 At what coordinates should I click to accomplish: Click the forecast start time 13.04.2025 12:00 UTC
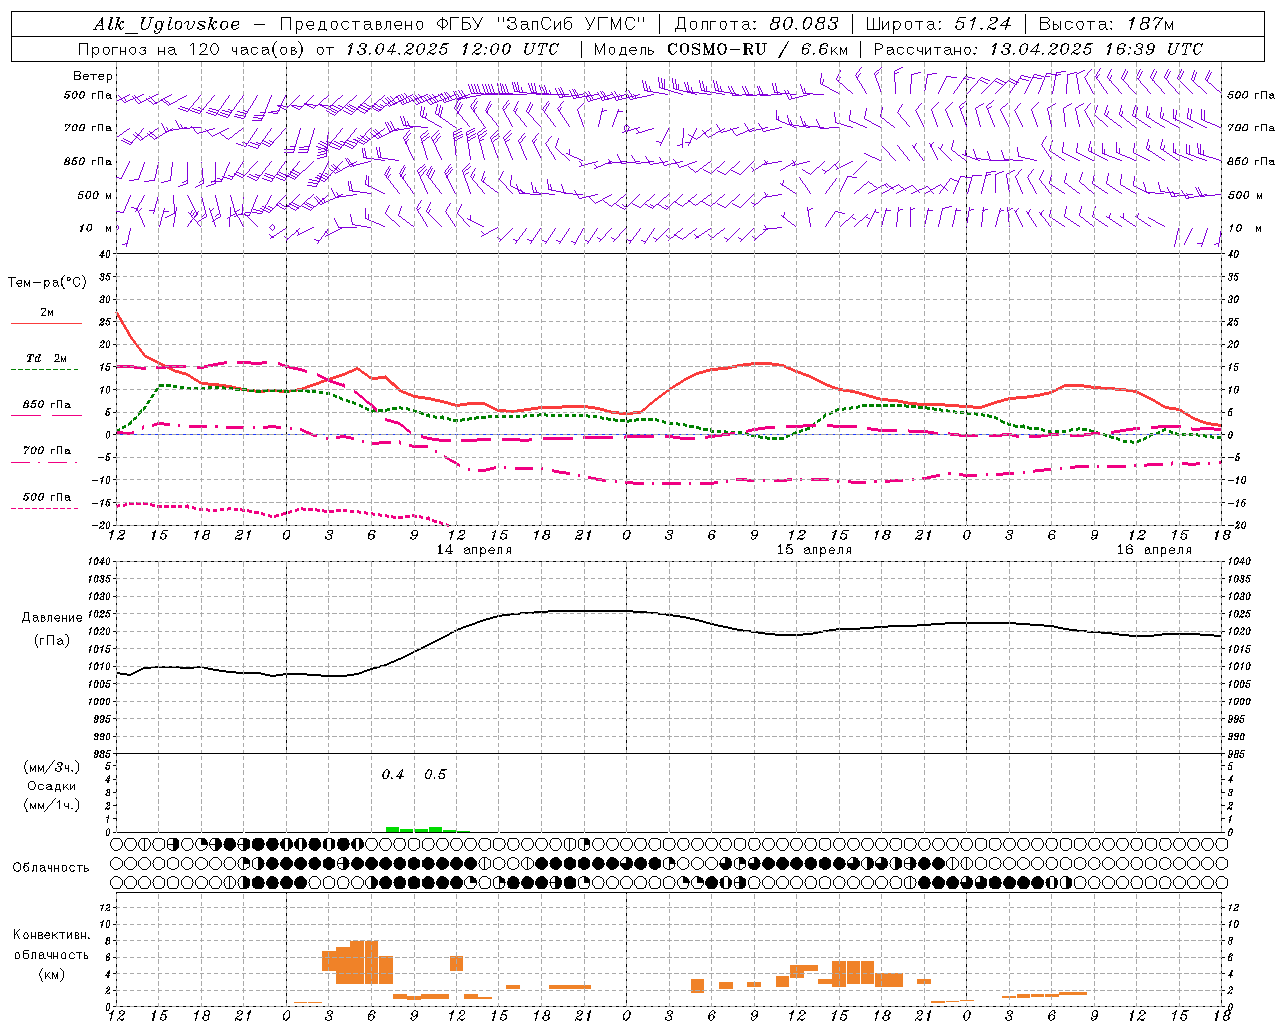coord(452,49)
